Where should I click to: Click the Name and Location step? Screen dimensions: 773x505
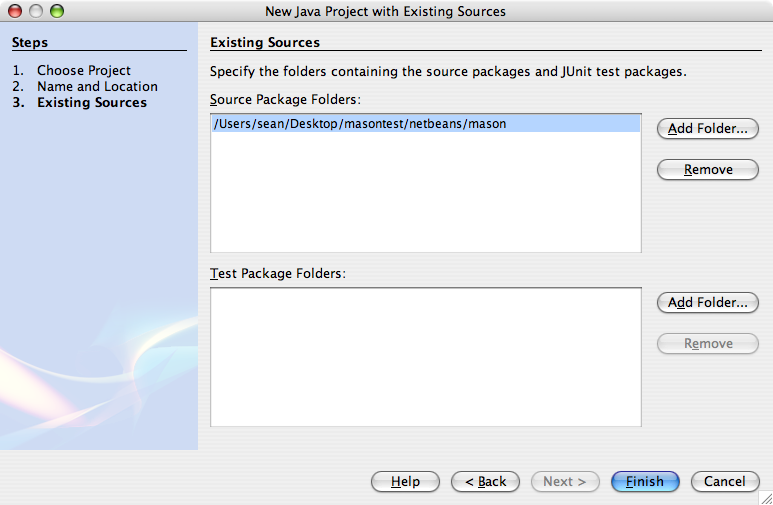click(x=97, y=87)
